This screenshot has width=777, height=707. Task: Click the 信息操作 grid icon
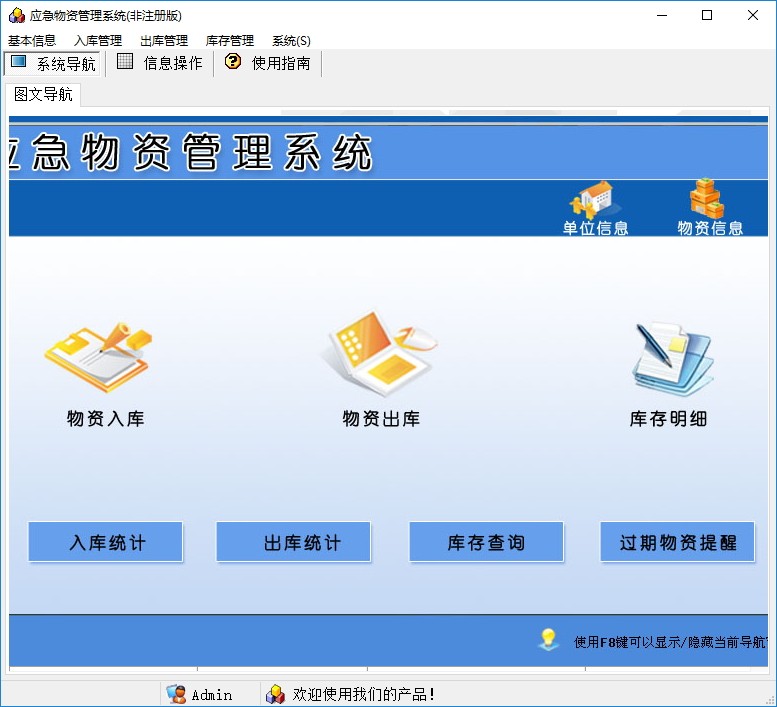pos(125,61)
